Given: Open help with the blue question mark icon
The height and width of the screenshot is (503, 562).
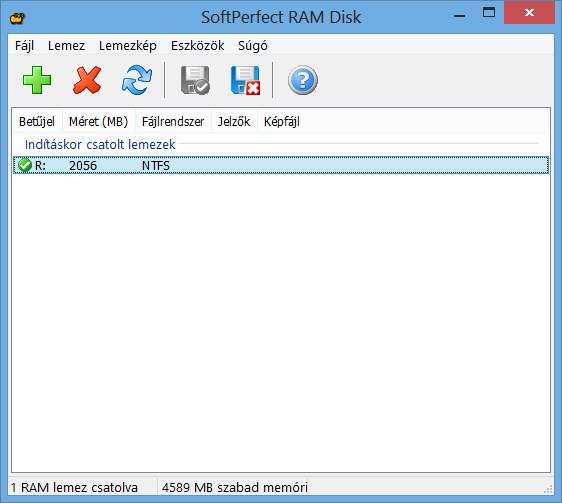Looking at the screenshot, I should (303, 80).
